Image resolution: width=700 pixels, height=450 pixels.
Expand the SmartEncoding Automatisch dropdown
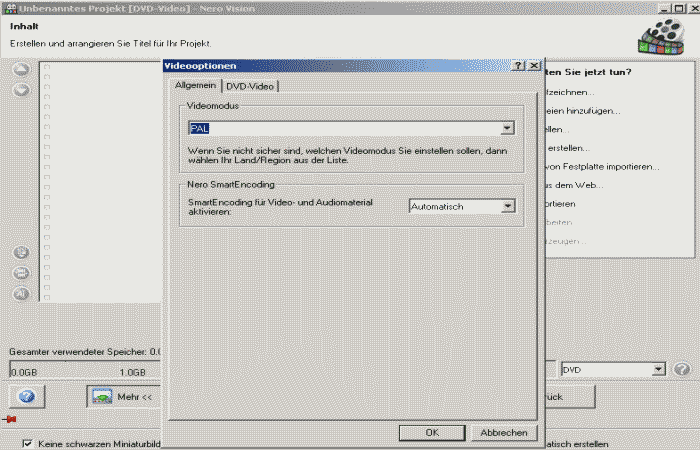point(507,206)
